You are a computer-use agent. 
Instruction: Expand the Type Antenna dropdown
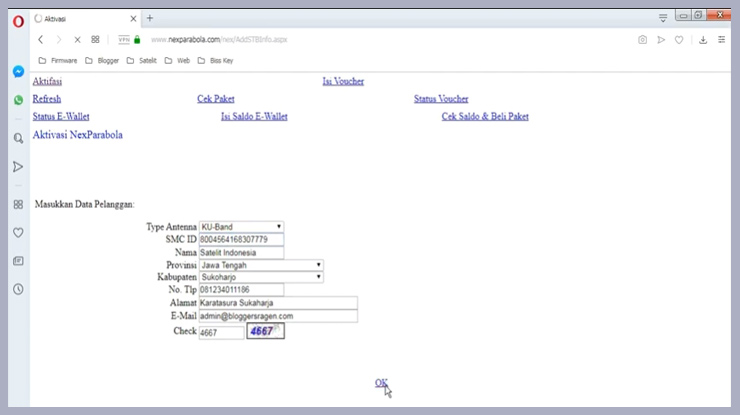pyautogui.click(x=241, y=227)
